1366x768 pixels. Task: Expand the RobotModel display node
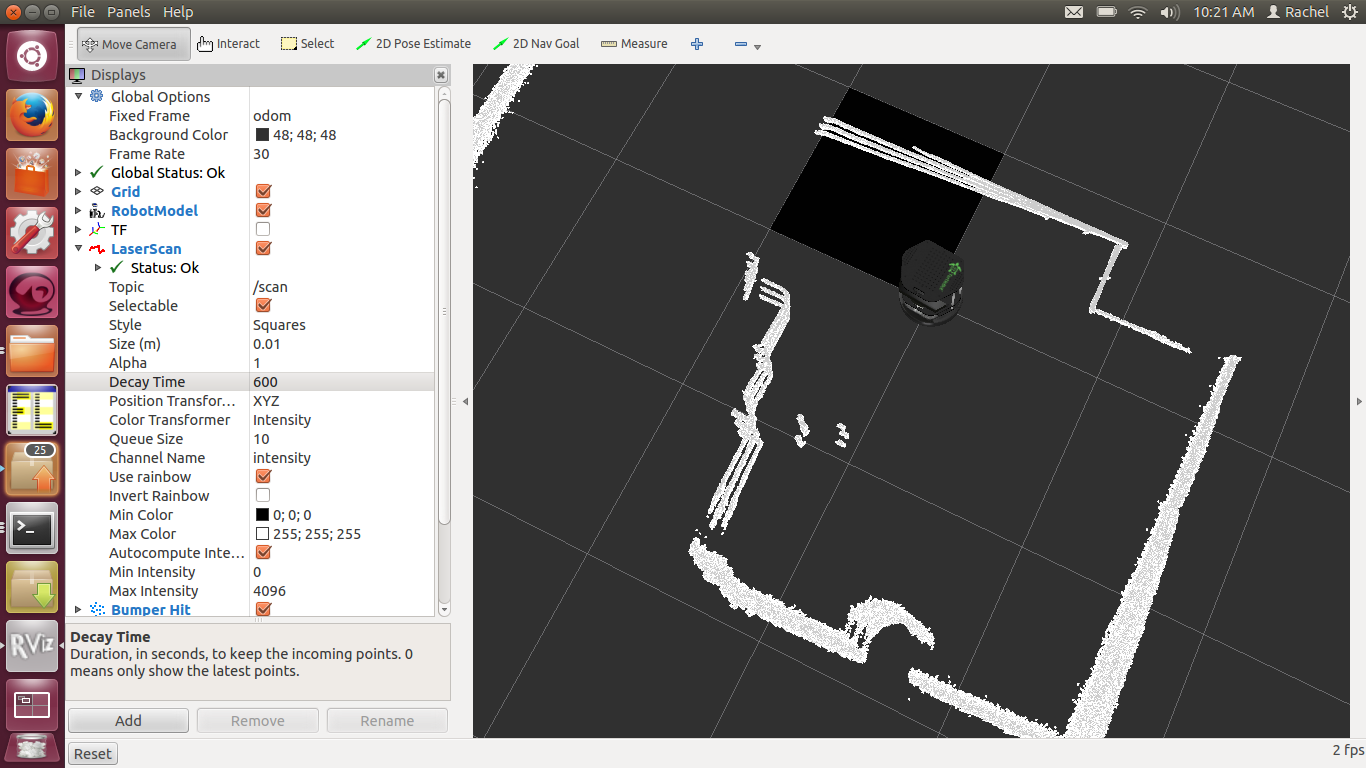[x=79, y=210]
